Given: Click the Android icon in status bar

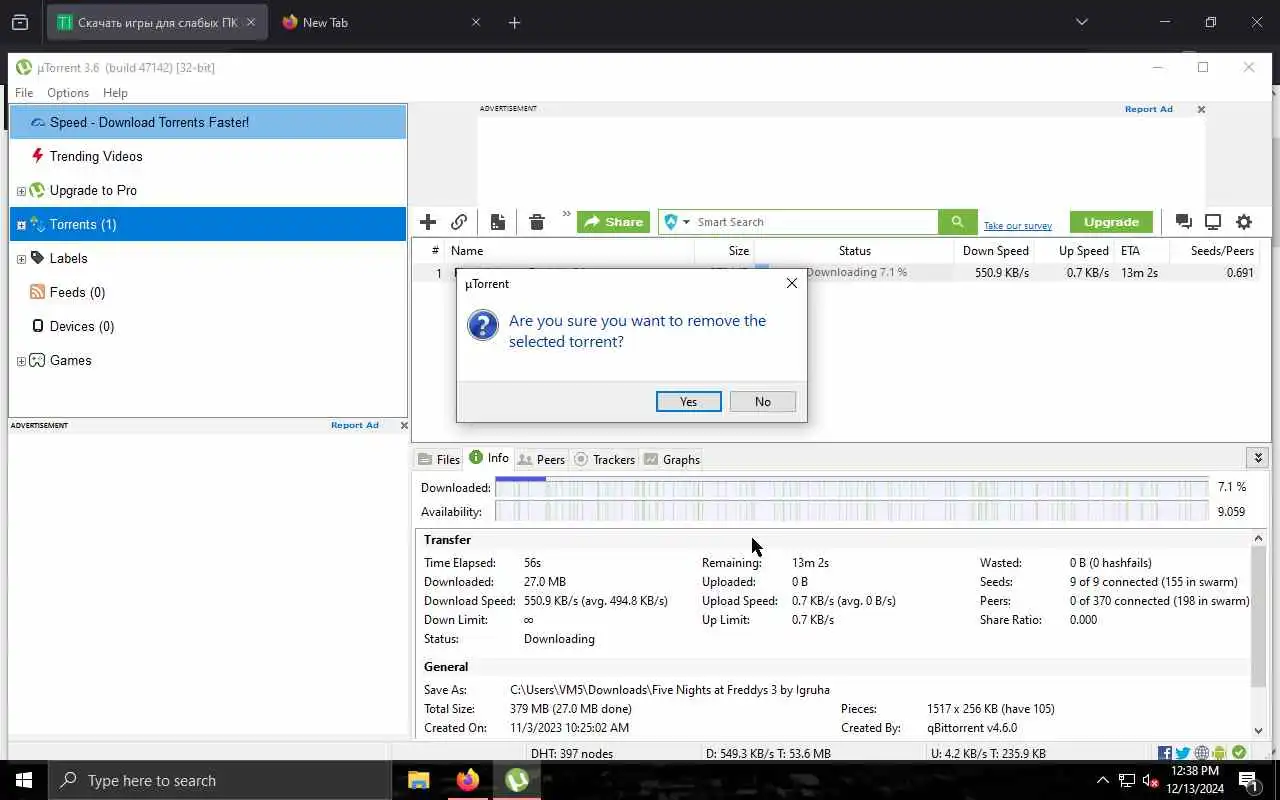Looking at the screenshot, I should pyautogui.click(x=1220, y=753).
